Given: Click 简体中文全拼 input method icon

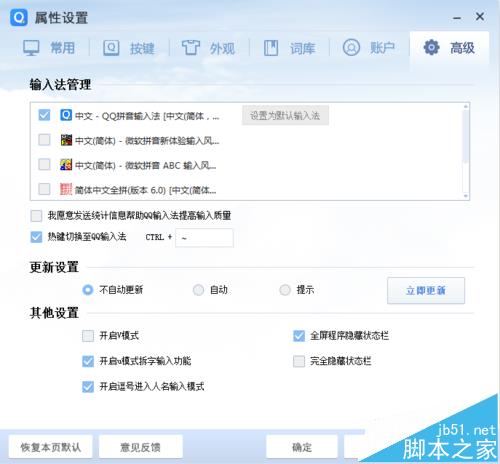Looking at the screenshot, I should coord(66,189).
